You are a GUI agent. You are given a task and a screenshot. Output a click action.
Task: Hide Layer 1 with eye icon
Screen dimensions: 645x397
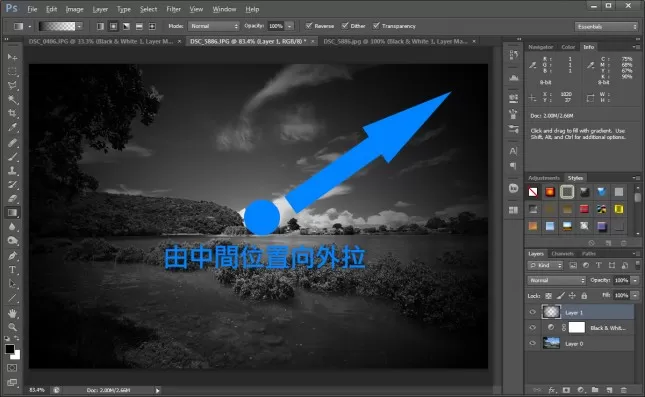533,312
